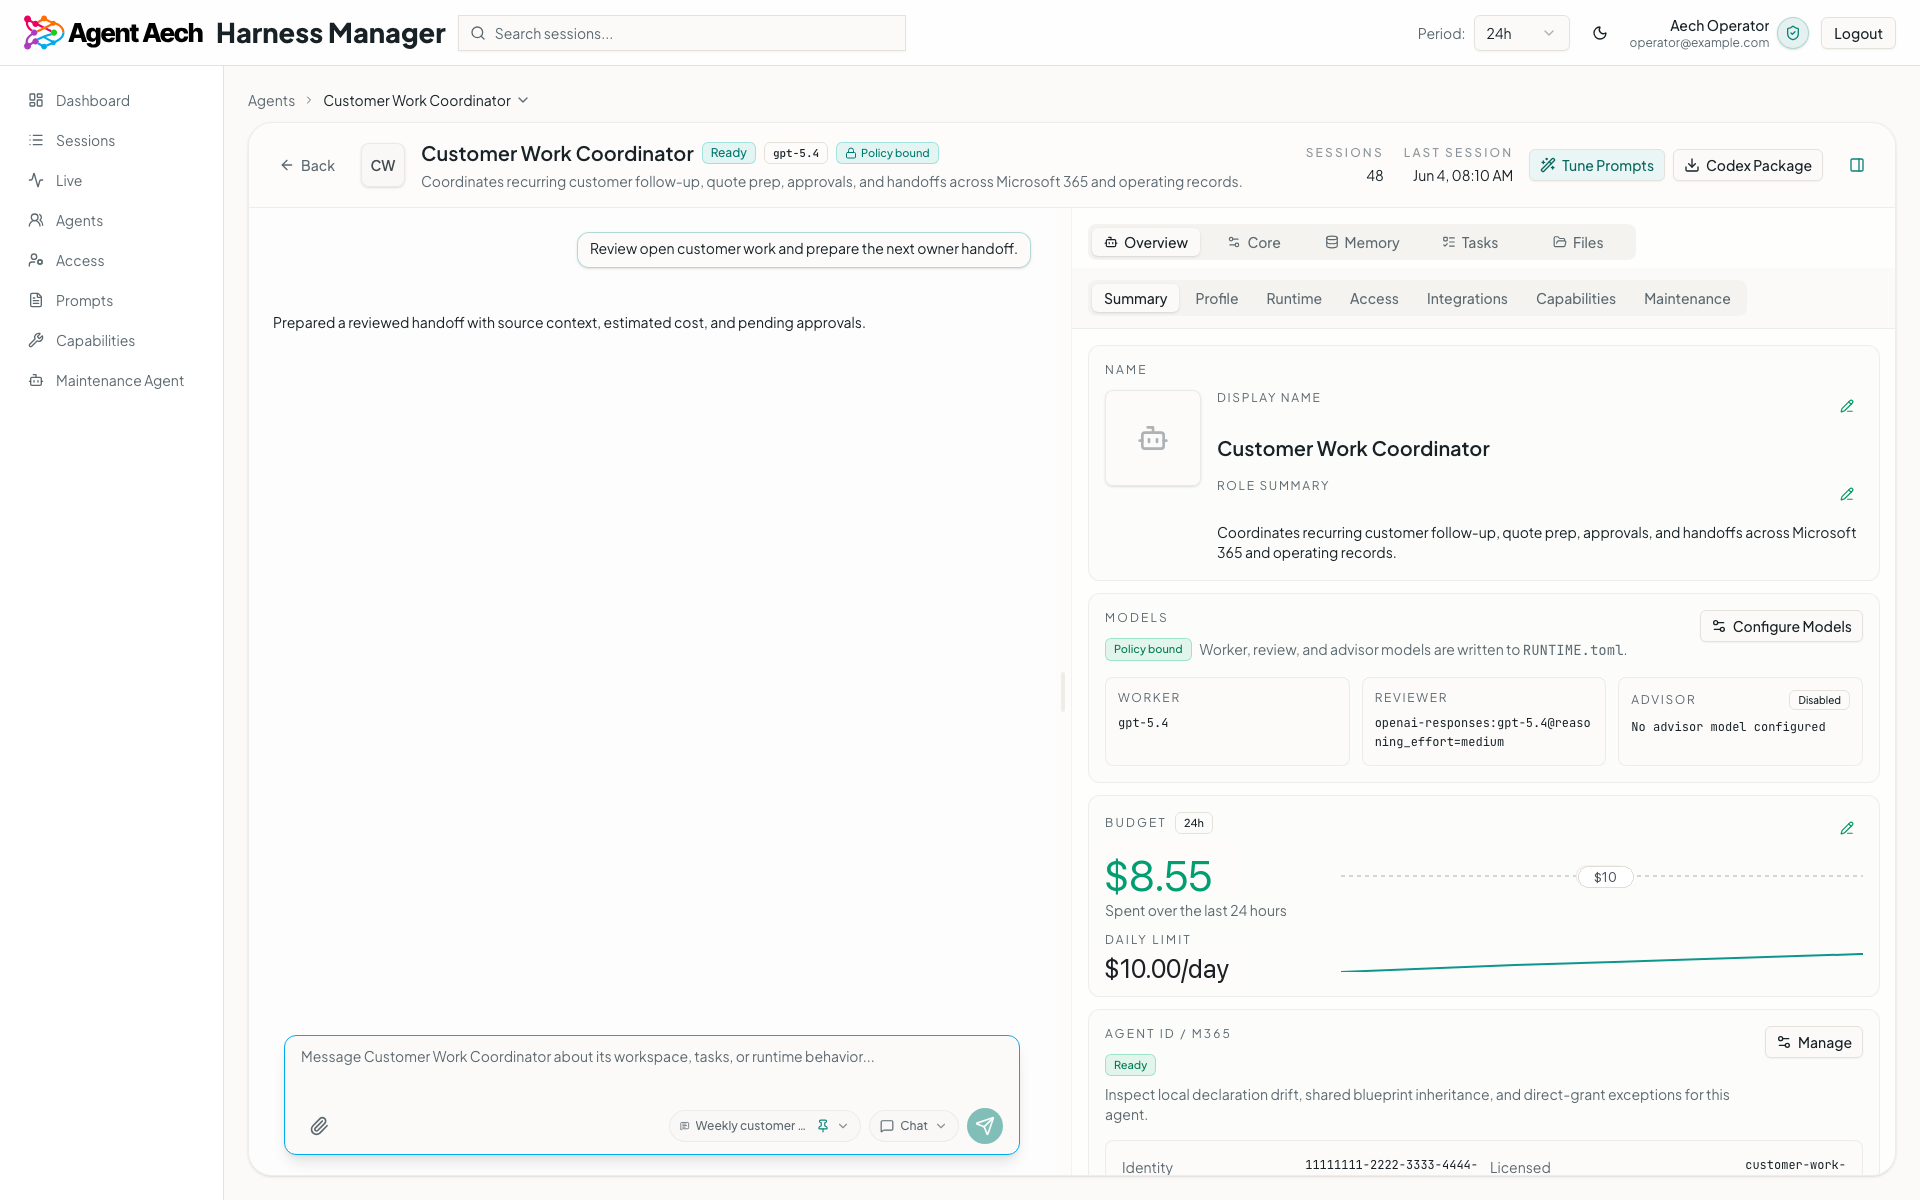Click the Policy bound header badge
Screen dimensions: 1920x1200
tap(887, 153)
